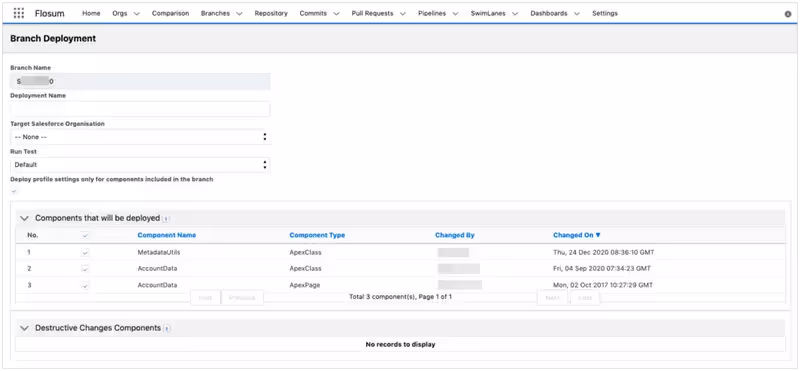Select the ApexPage component type cell
The height and width of the screenshot is (371, 800).
tap(305, 285)
